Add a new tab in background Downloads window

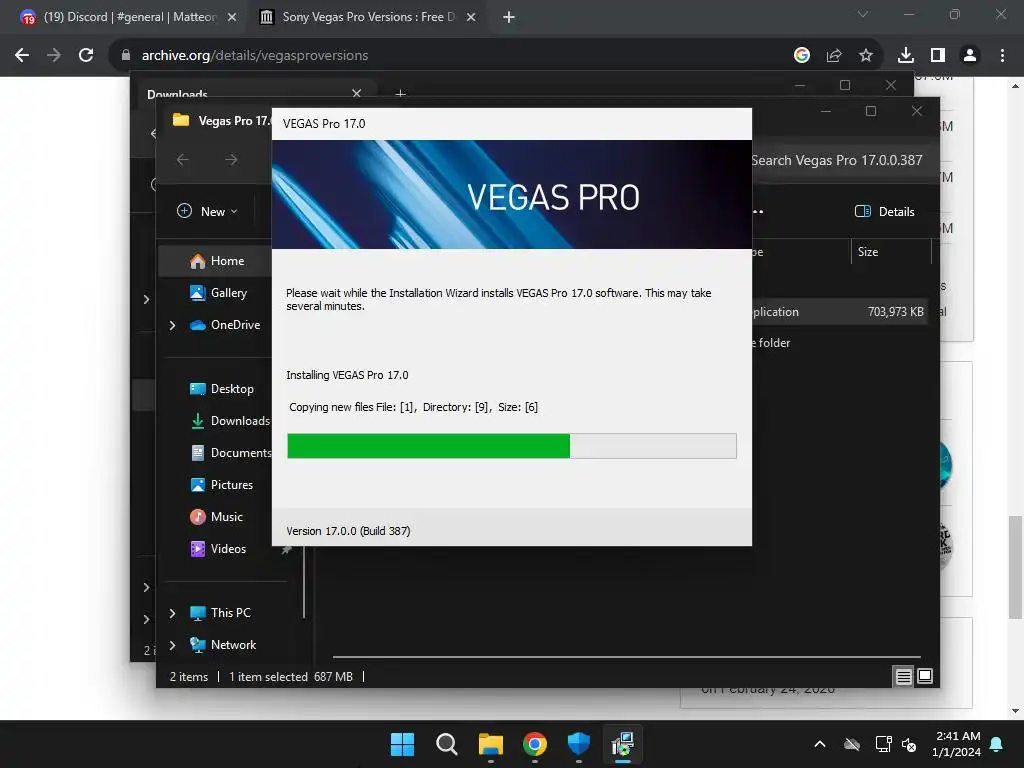(400, 94)
